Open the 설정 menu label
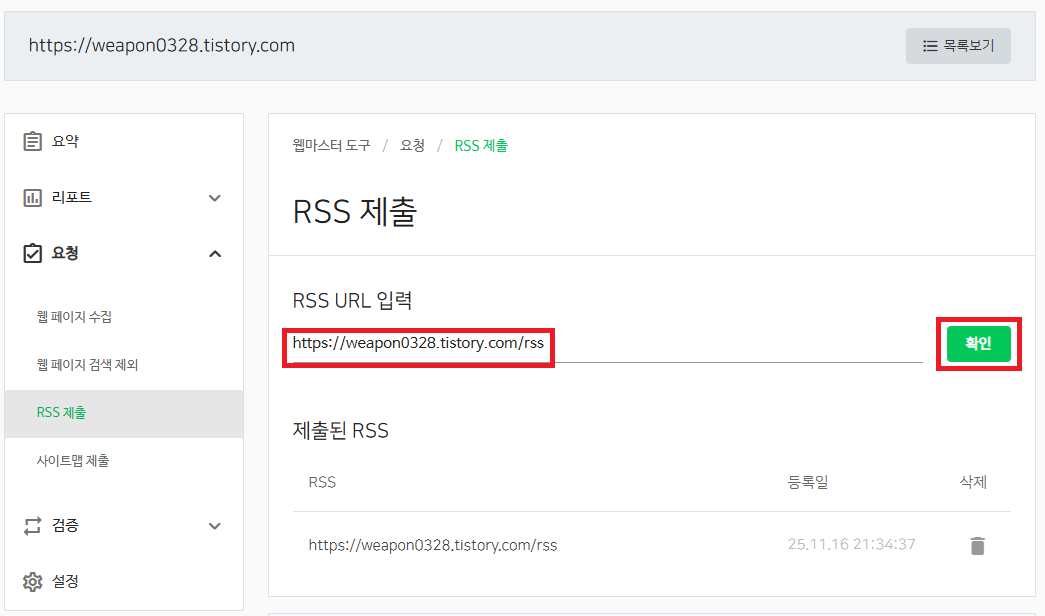Image resolution: width=1045 pixels, height=616 pixels. point(65,581)
